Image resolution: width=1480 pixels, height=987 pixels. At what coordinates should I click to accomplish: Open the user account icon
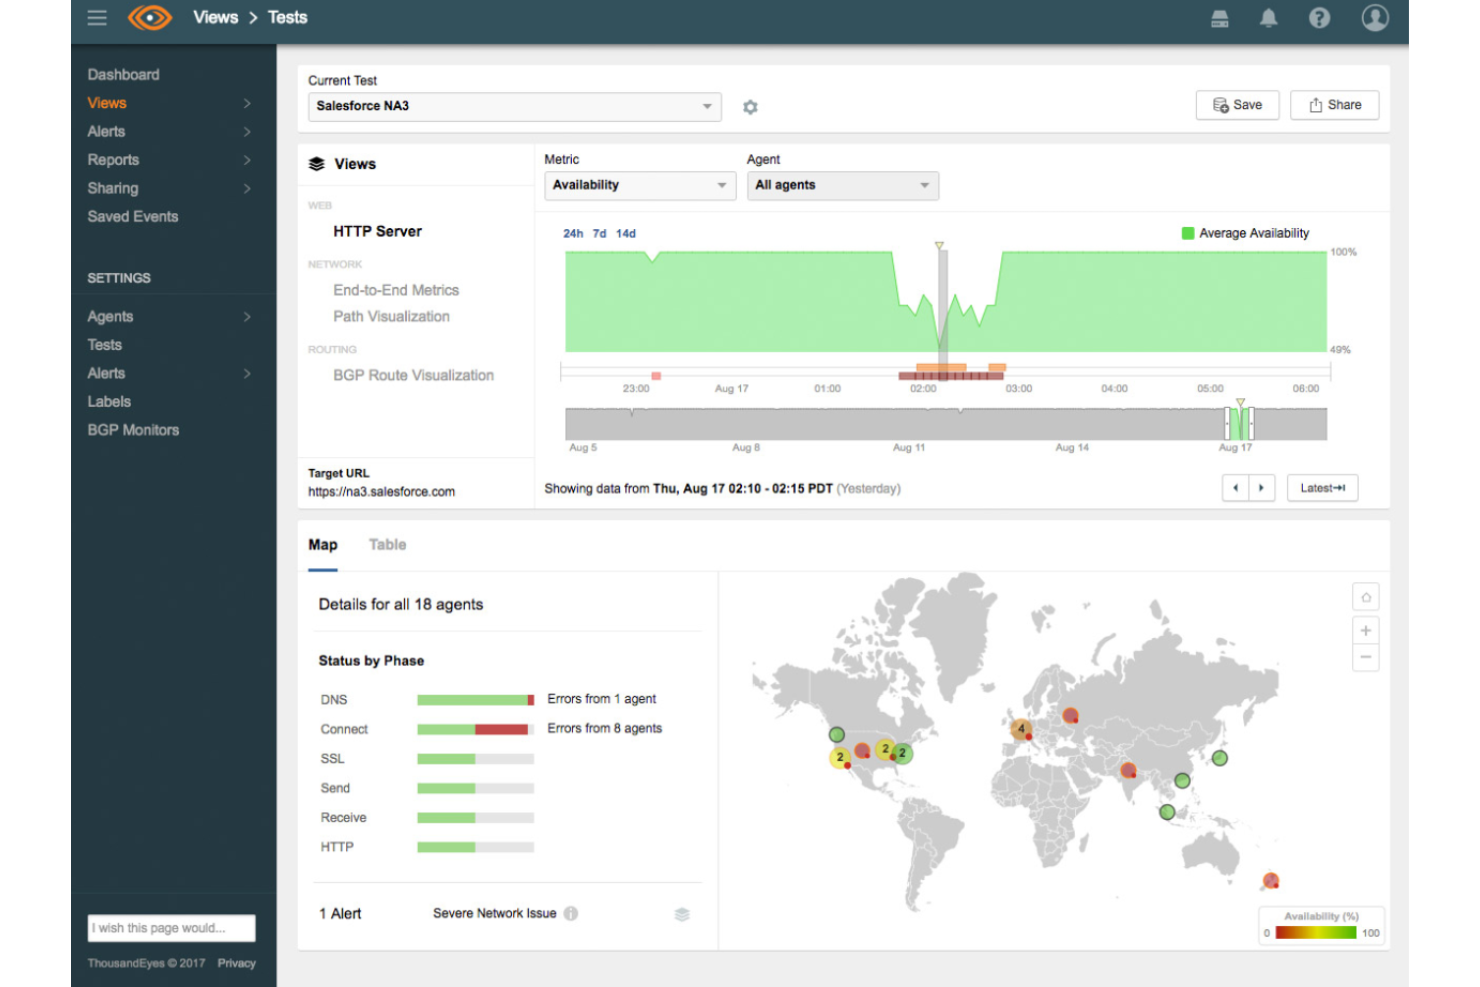coord(1374,17)
